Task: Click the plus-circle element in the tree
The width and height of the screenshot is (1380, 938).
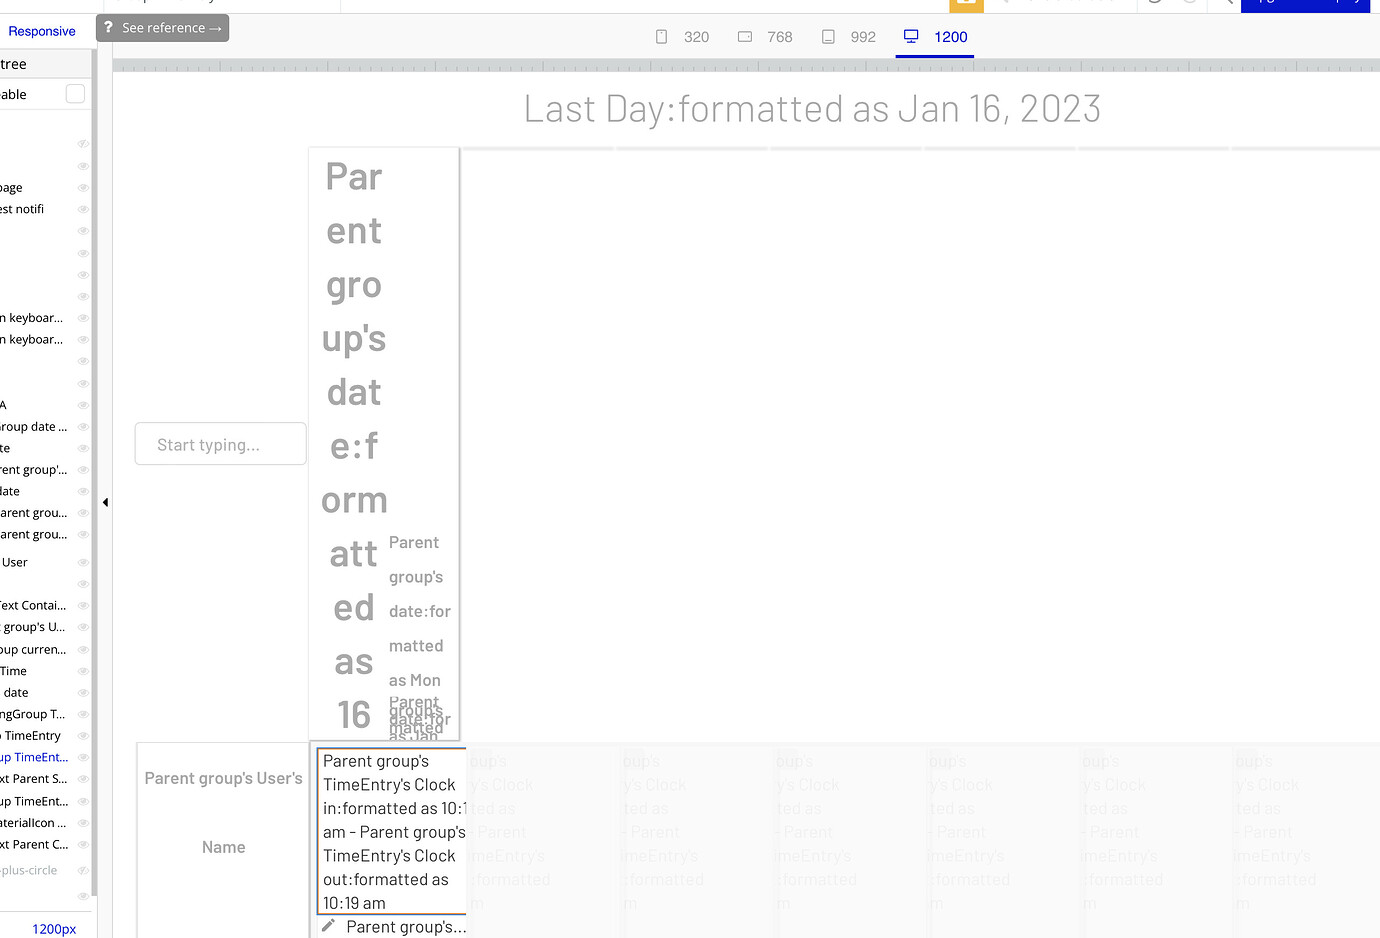Action: (40, 870)
